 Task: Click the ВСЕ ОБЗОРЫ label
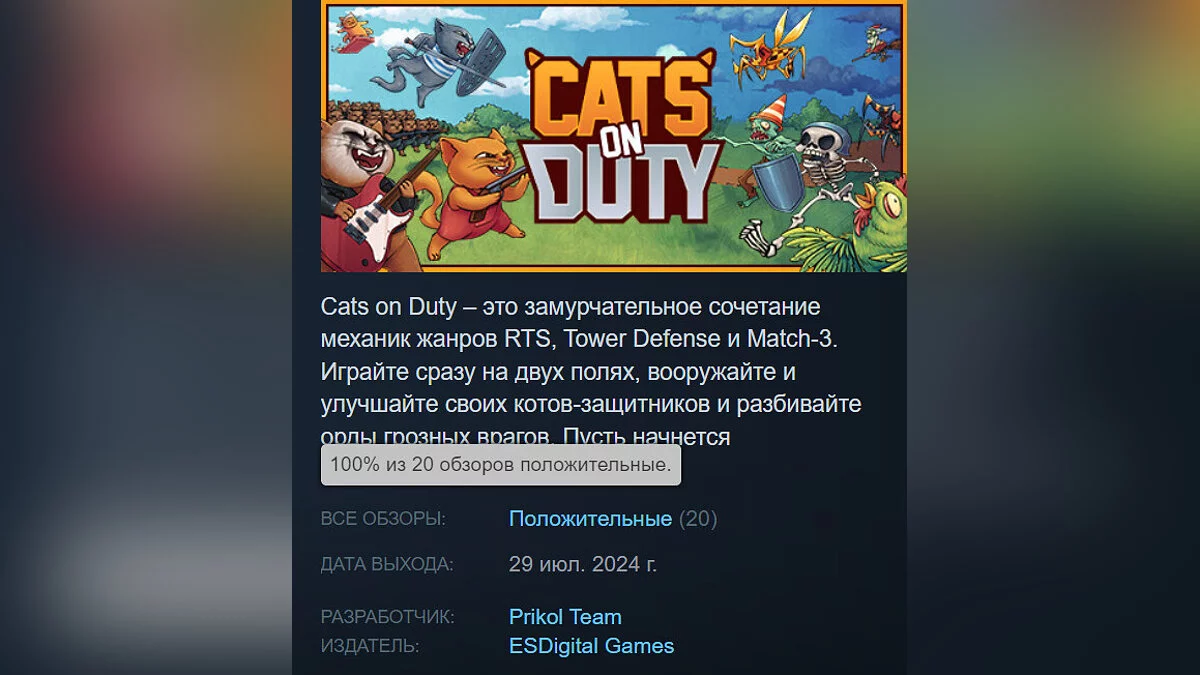(383, 519)
